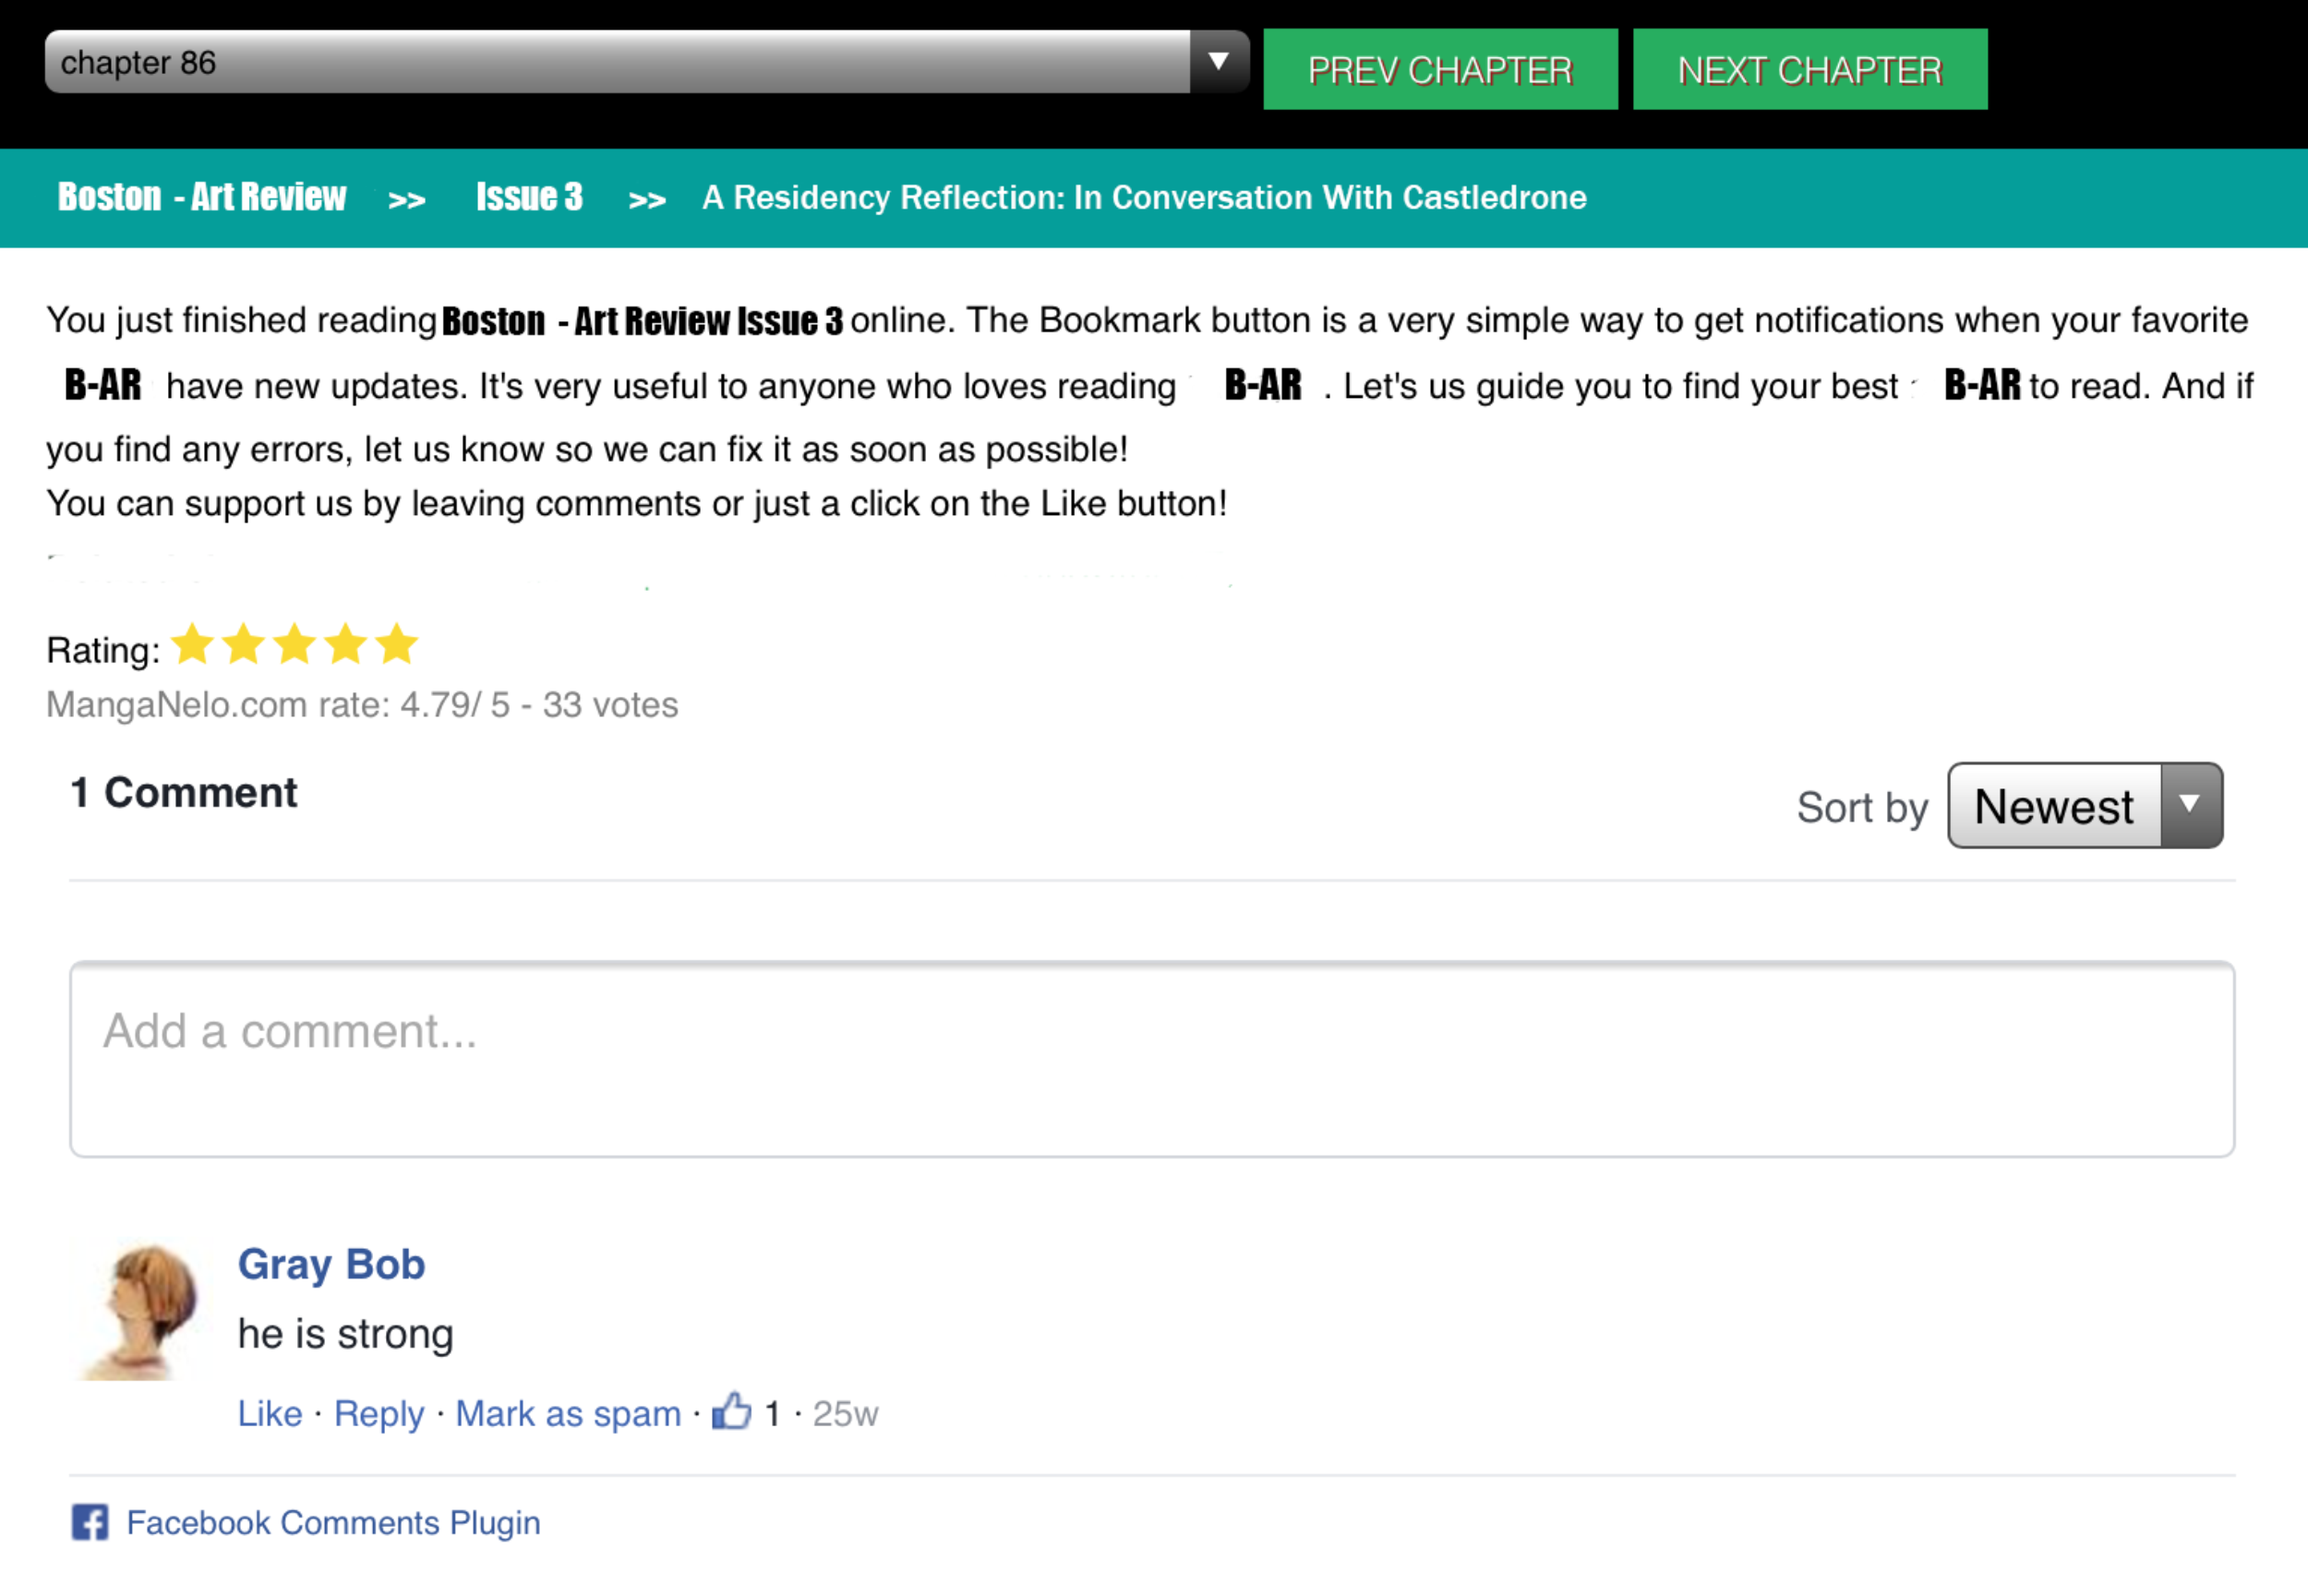The height and width of the screenshot is (1596, 2308).
Task: Like Gray Bob's comment
Action: (269, 1414)
